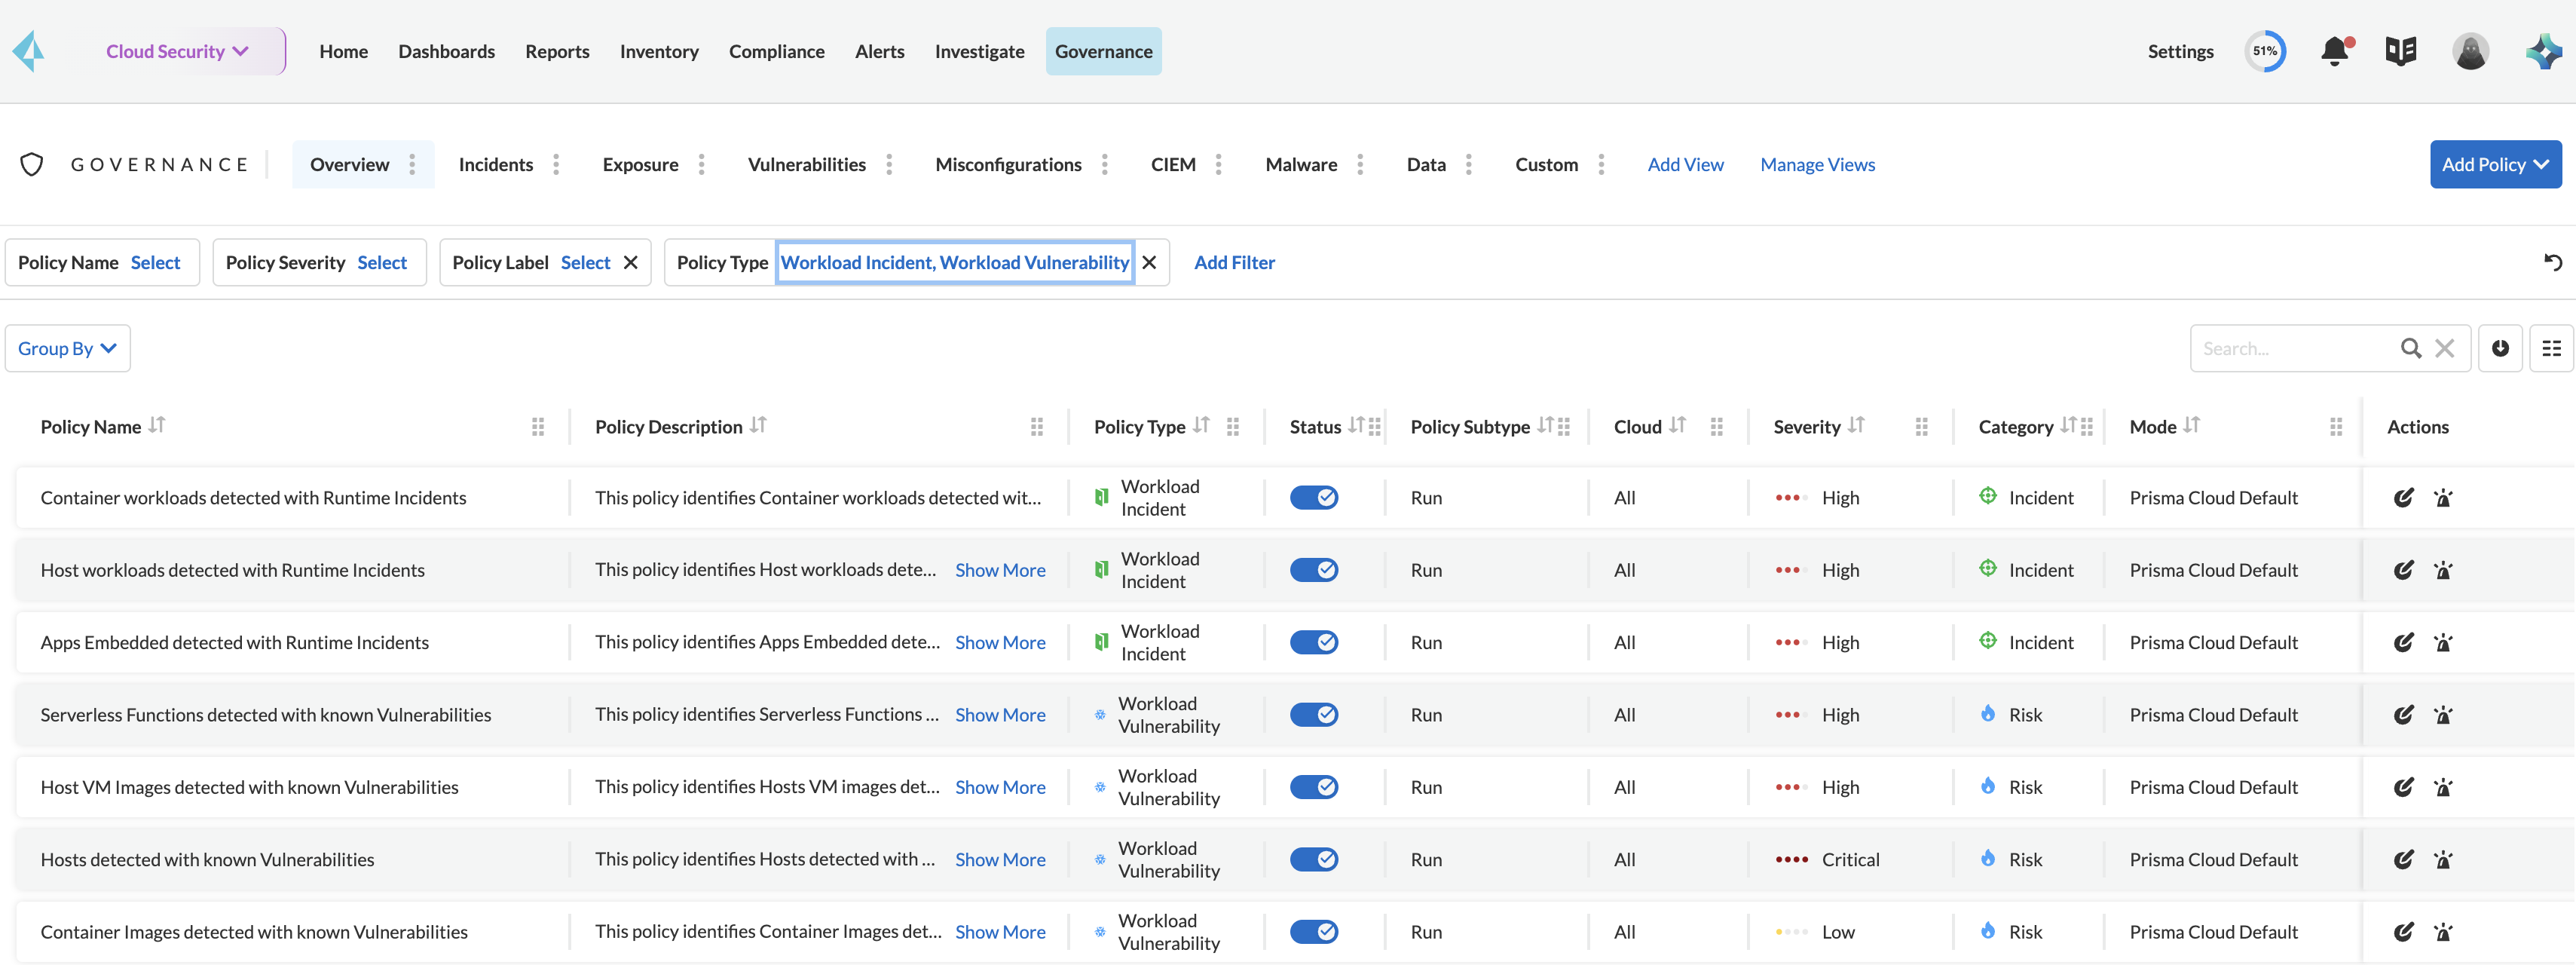Switch to the Vulnerabilities view tab
Viewport: 2576px width, 965px height.
tap(806, 164)
